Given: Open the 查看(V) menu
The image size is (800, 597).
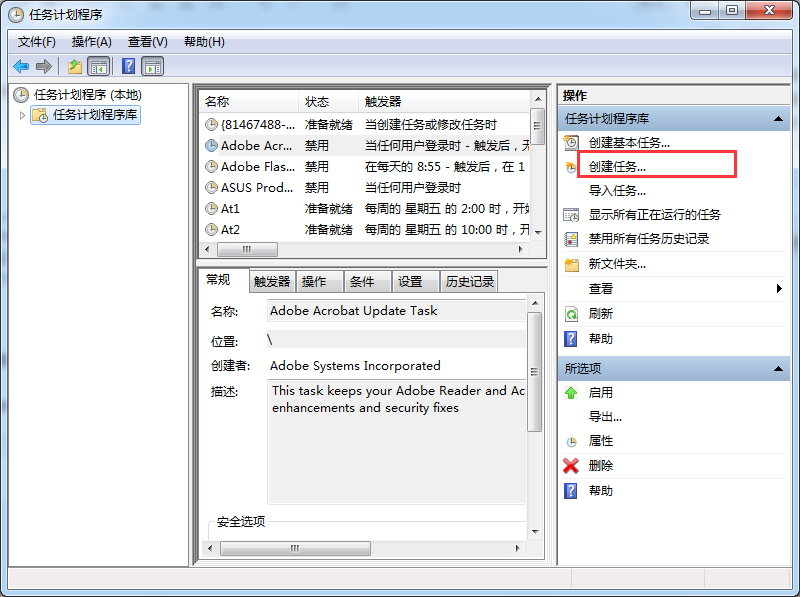Looking at the screenshot, I should [147, 42].
